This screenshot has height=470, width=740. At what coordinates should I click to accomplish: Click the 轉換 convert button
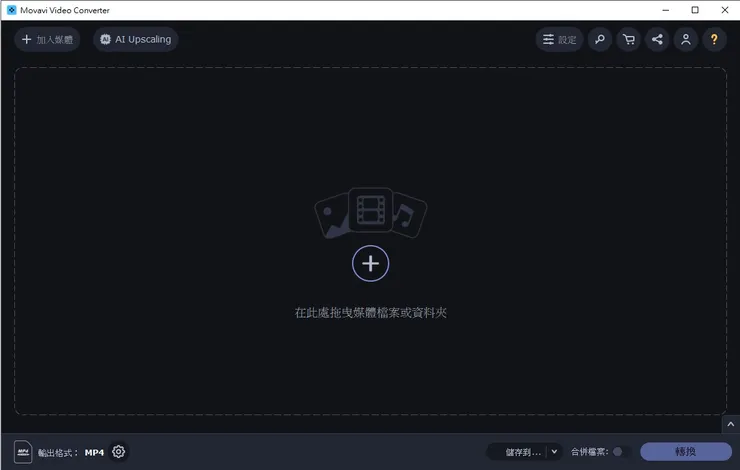tap(686, 452)
